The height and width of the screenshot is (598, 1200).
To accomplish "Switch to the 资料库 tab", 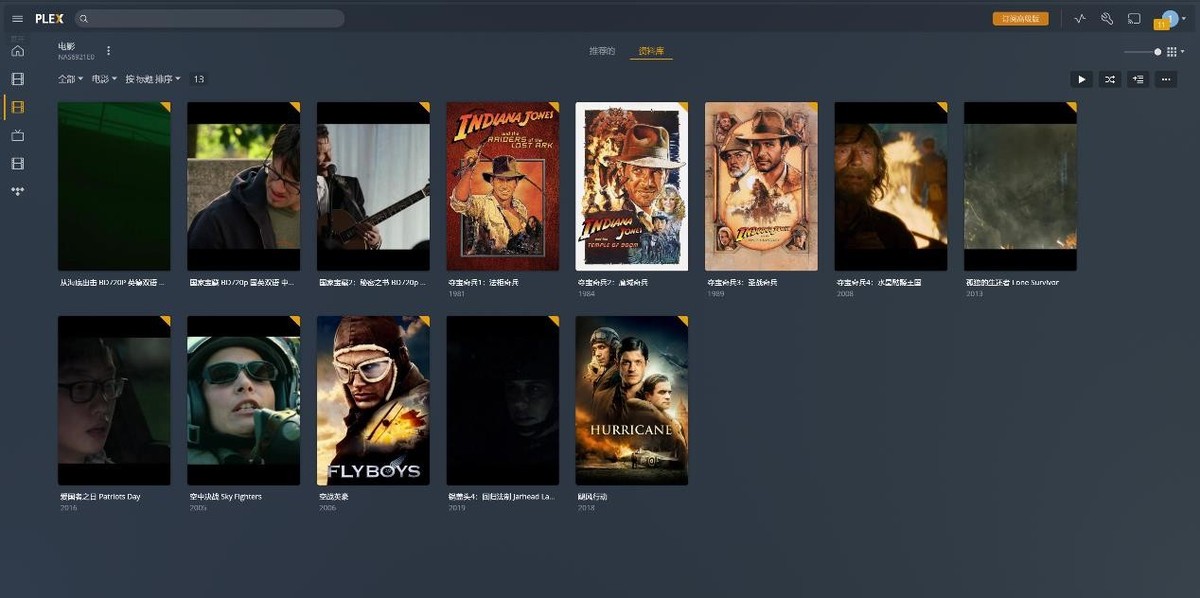I will pos(651,51).
